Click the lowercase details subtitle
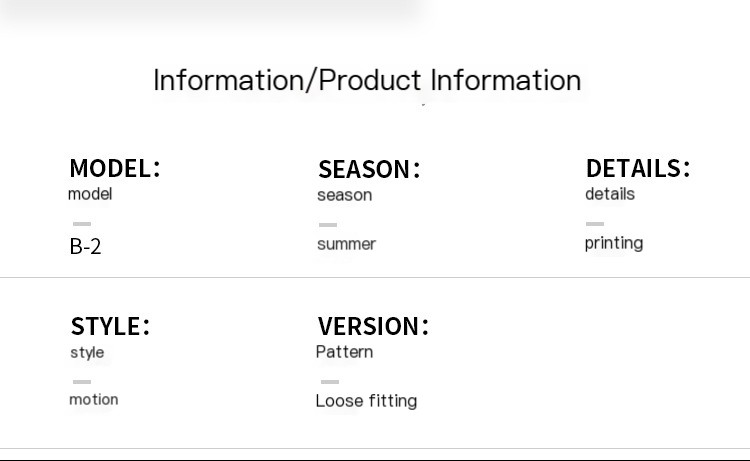 click(x=609, y=194)
